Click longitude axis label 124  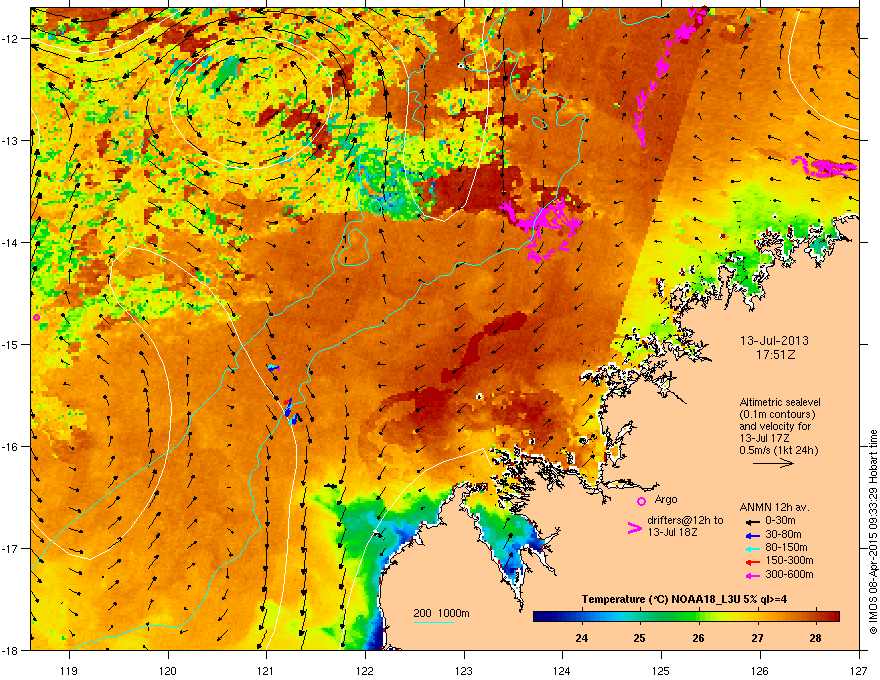pos(562,670)
